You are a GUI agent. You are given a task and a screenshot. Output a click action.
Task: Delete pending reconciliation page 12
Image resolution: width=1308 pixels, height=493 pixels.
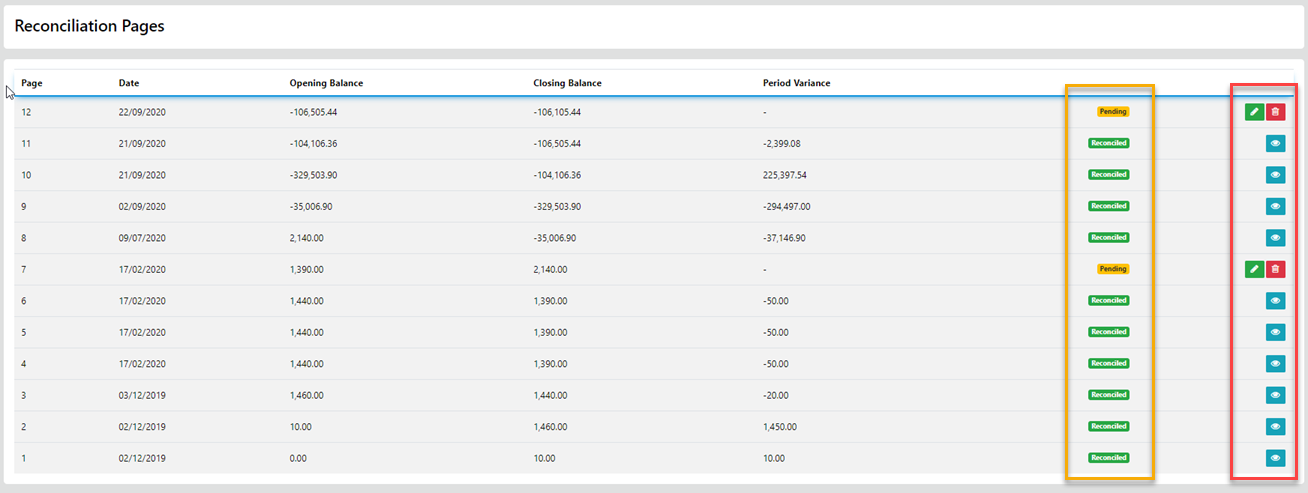click(x=1275, y=112)
